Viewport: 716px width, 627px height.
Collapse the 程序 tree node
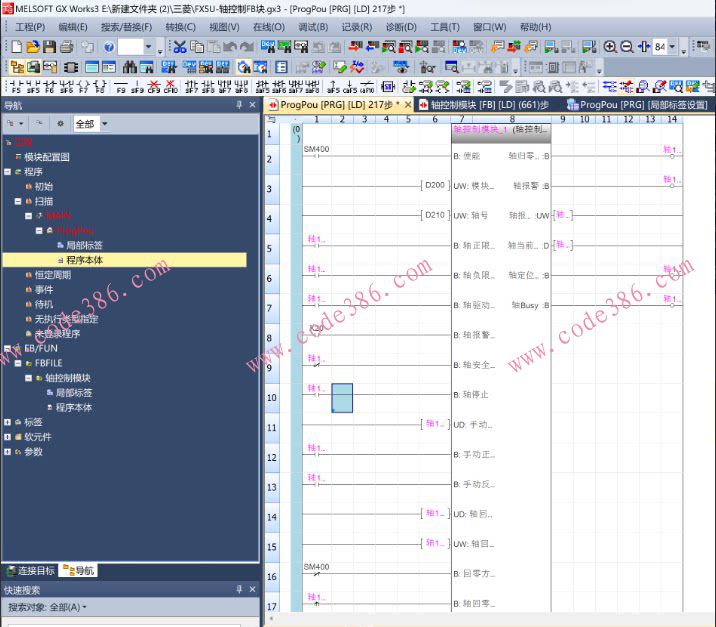tap(7, 172)
